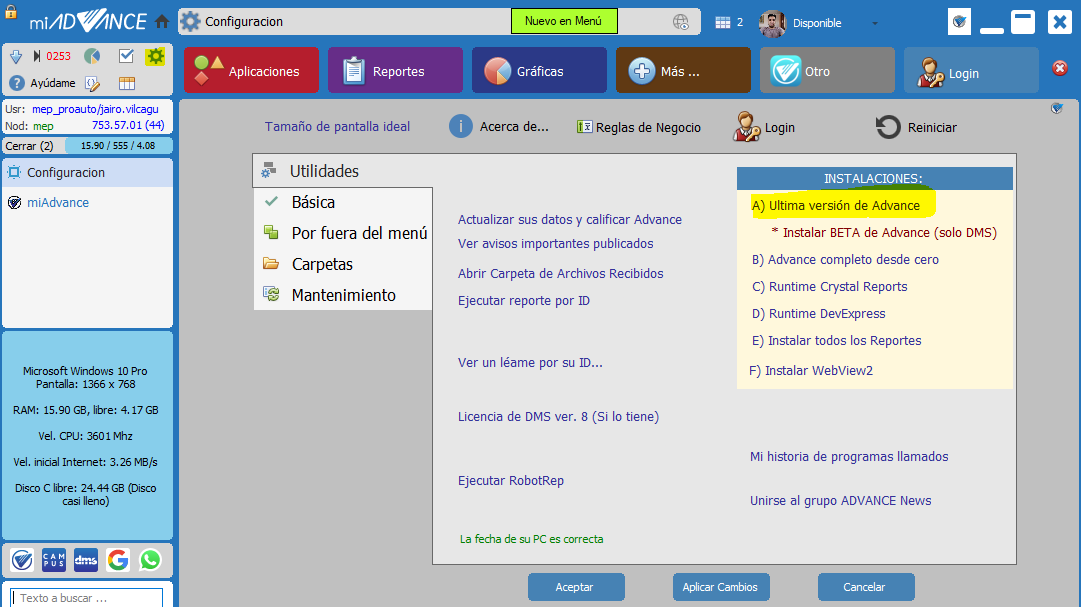1081x607 pixels.
Task: Click the Reiniciar restart icon
Action: (x=888, y=127)
